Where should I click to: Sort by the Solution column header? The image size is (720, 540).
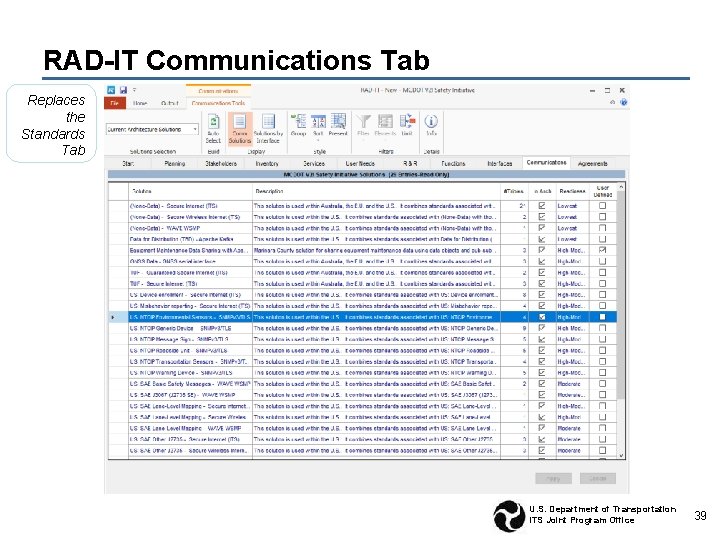click(191, 191)
